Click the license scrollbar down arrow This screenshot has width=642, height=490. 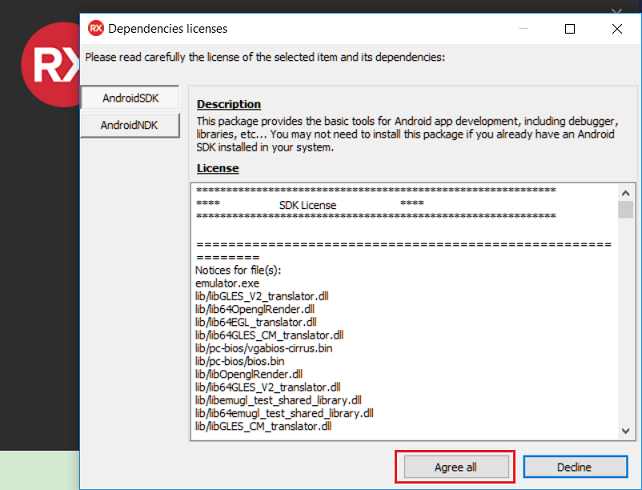[625, 430]
